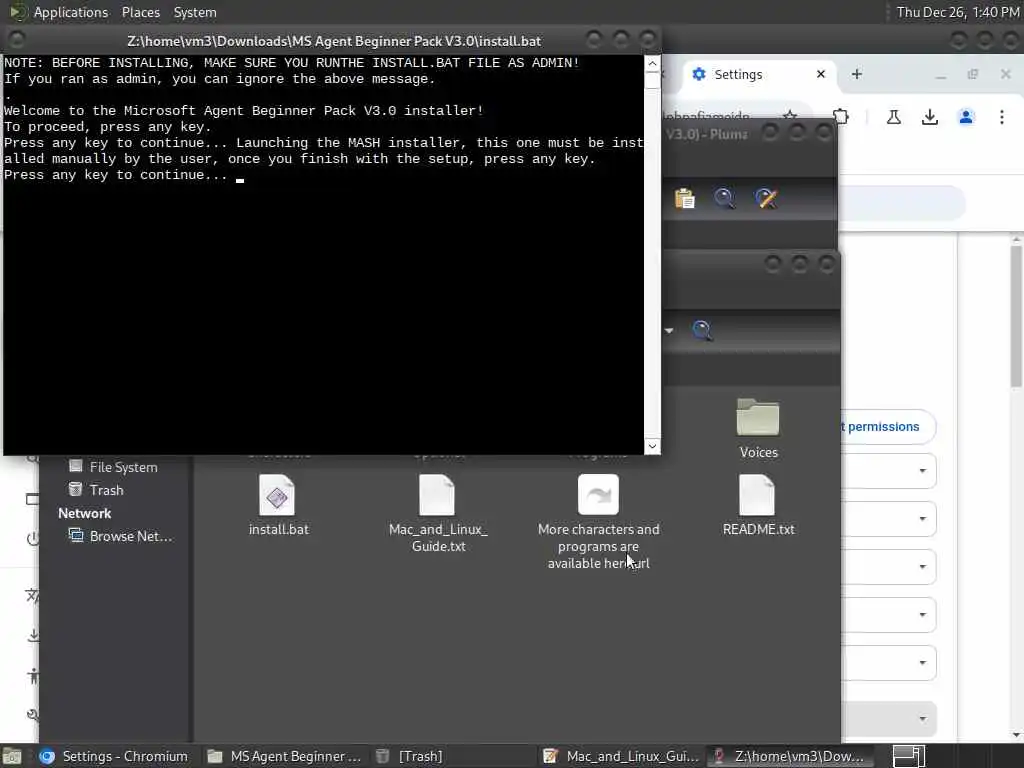Switch to the [Trash] window in taskbar

coord(410,756)
